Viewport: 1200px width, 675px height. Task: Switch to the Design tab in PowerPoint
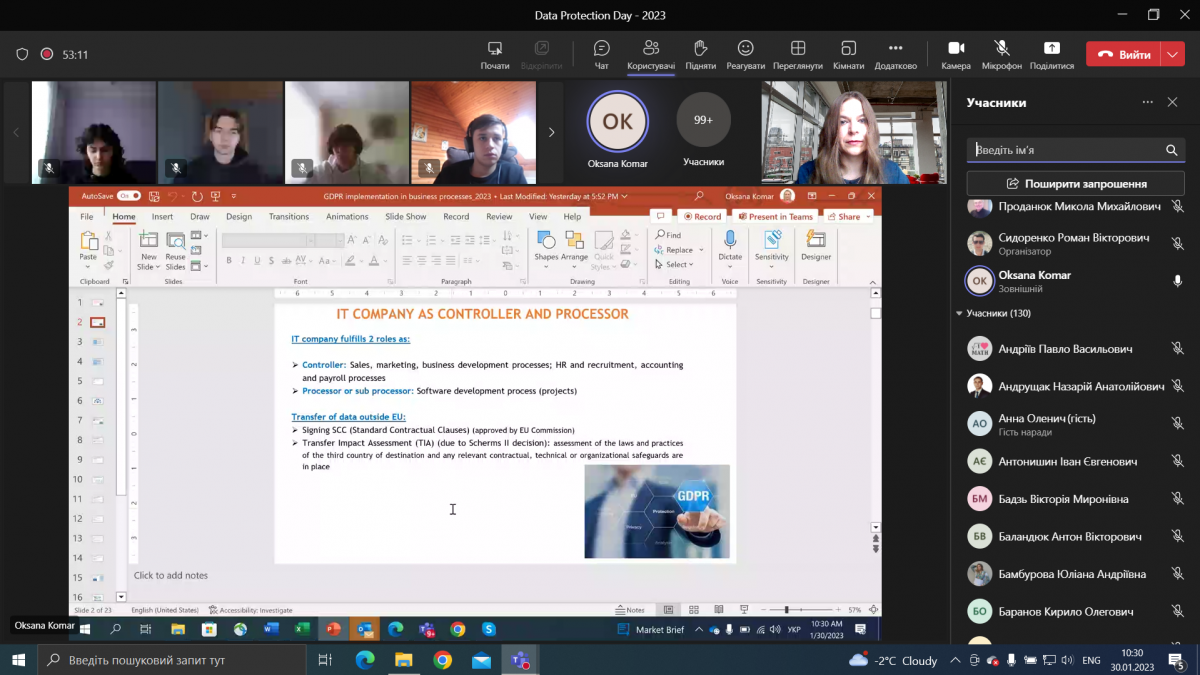pos(239,216)
